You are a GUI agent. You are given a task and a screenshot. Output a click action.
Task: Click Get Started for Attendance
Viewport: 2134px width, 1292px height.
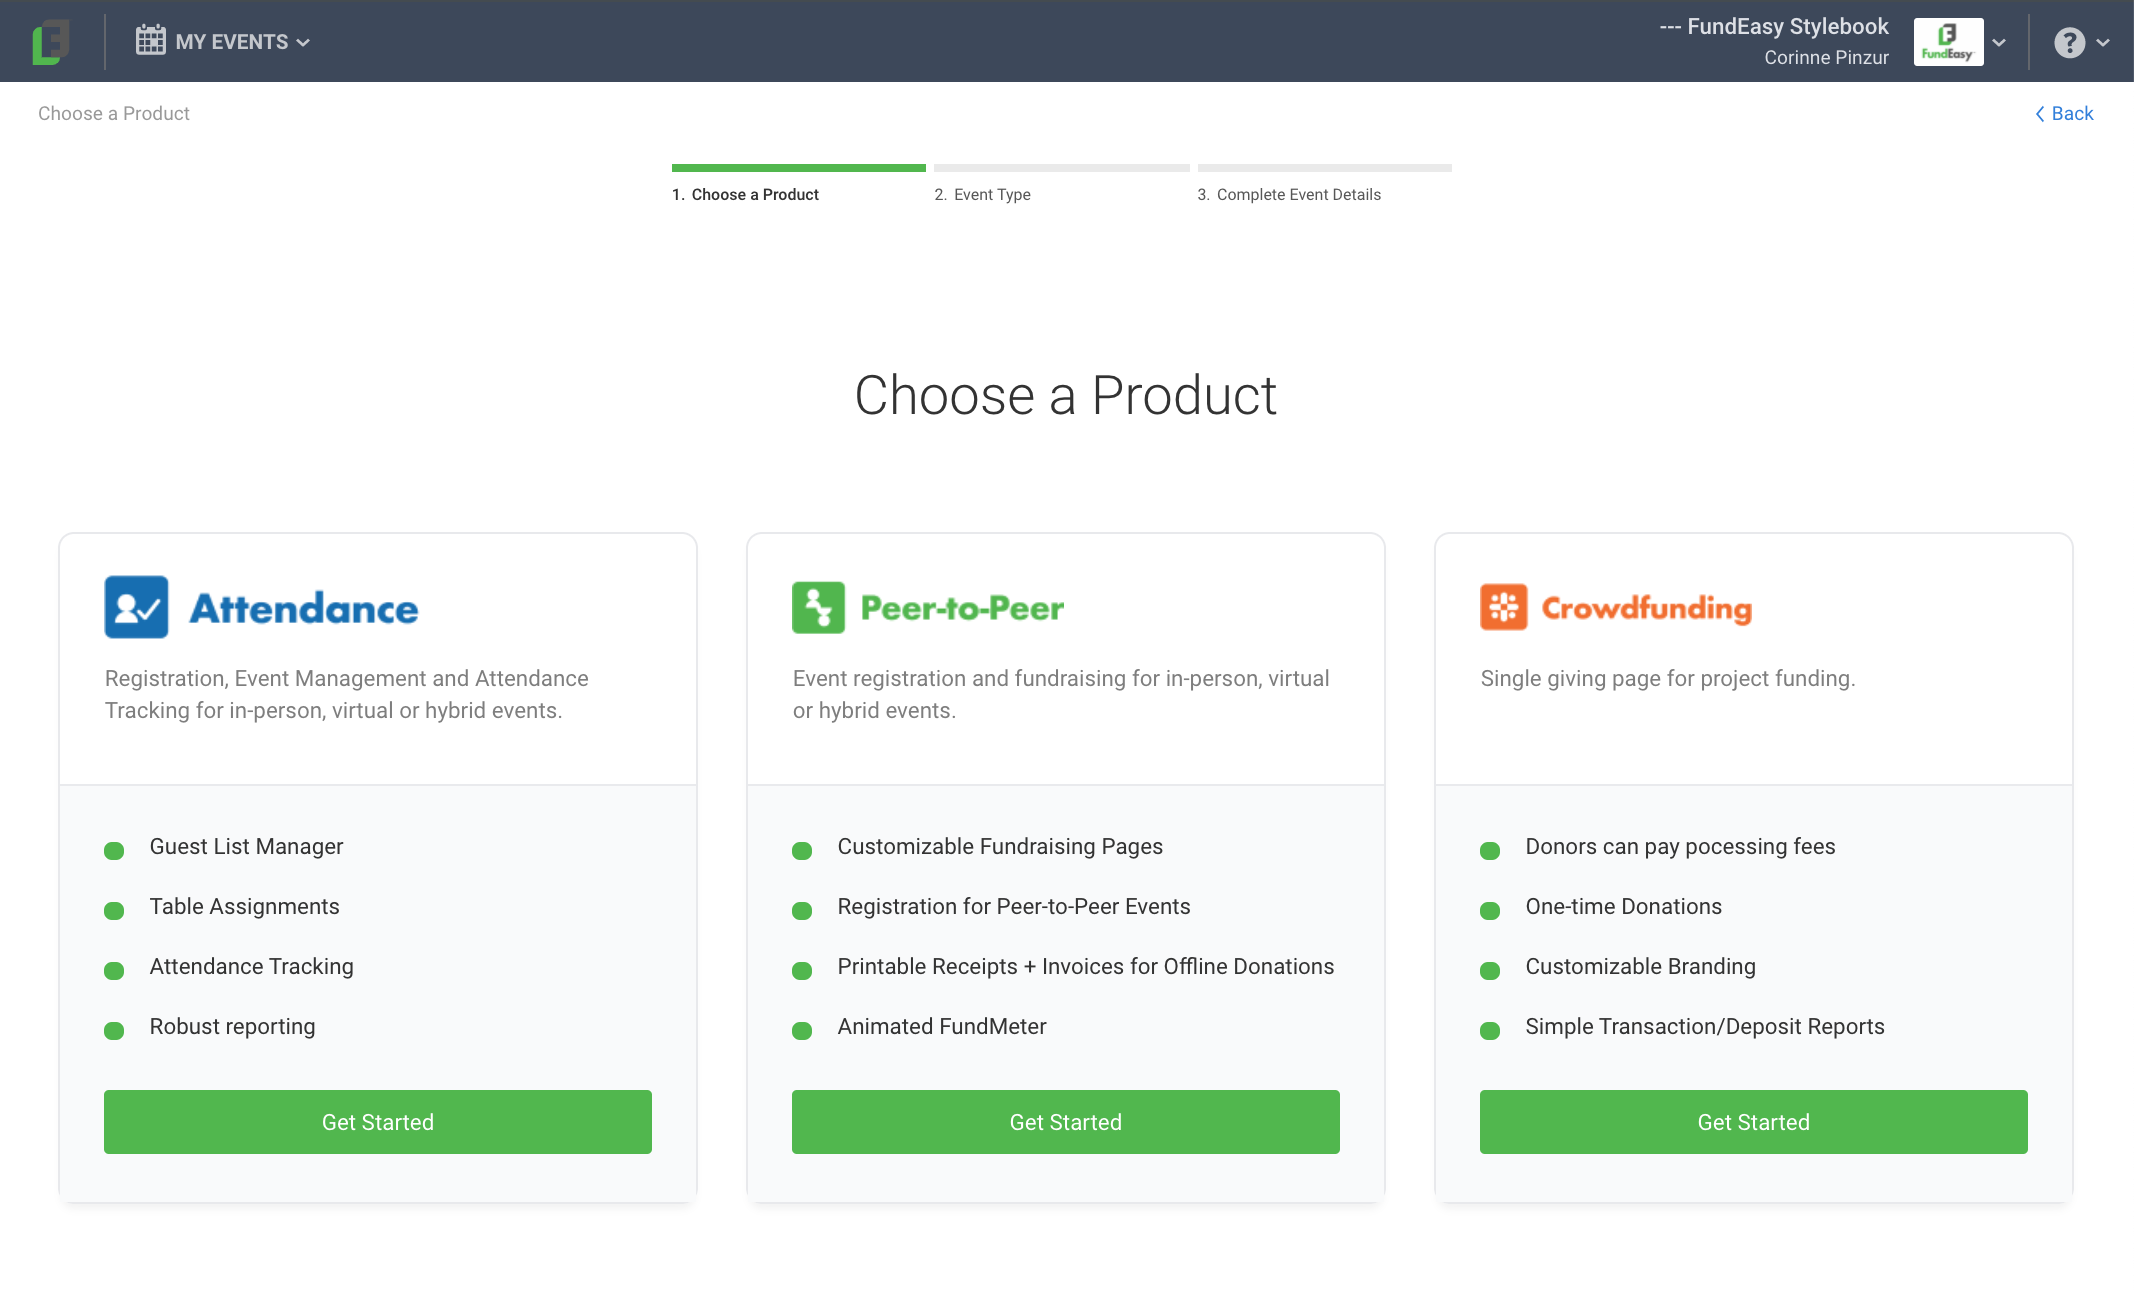click(x=378, y=1122)
